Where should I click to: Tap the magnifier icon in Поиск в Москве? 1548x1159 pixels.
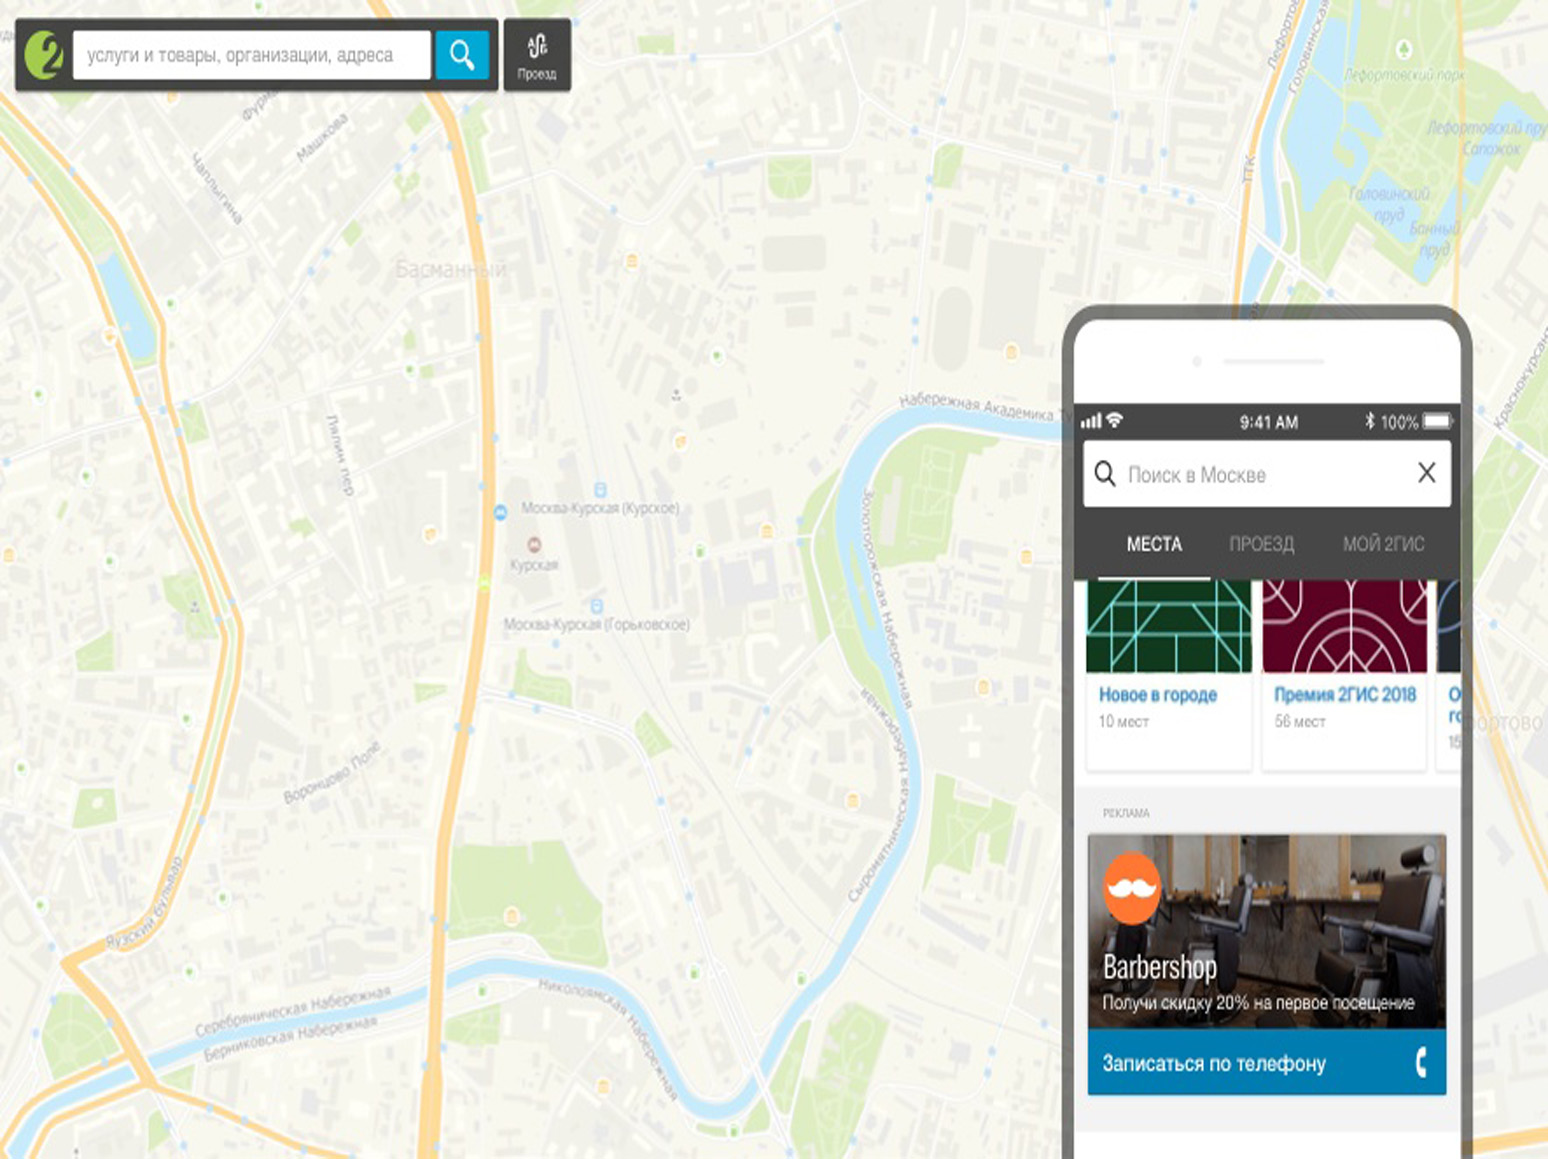[x=1104, y=473]
